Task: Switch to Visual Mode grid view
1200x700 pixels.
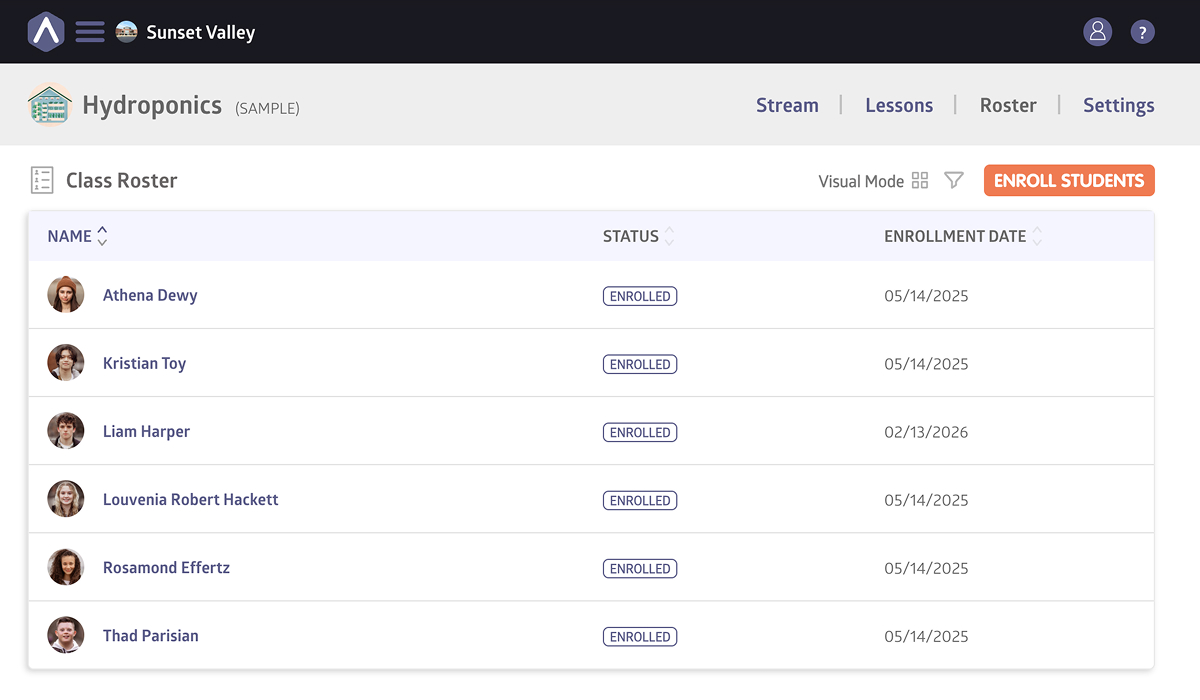Action: coord(920,181)
